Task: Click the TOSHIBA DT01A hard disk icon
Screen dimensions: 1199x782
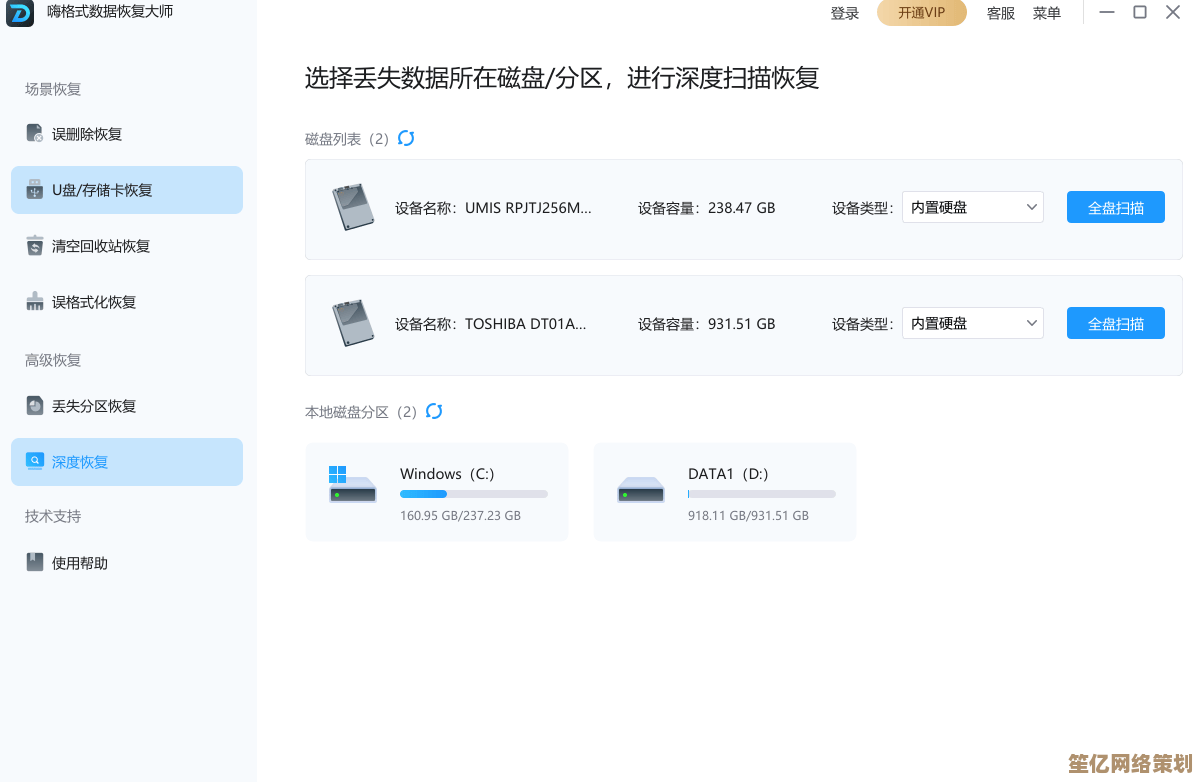Action: coord(352,324)
